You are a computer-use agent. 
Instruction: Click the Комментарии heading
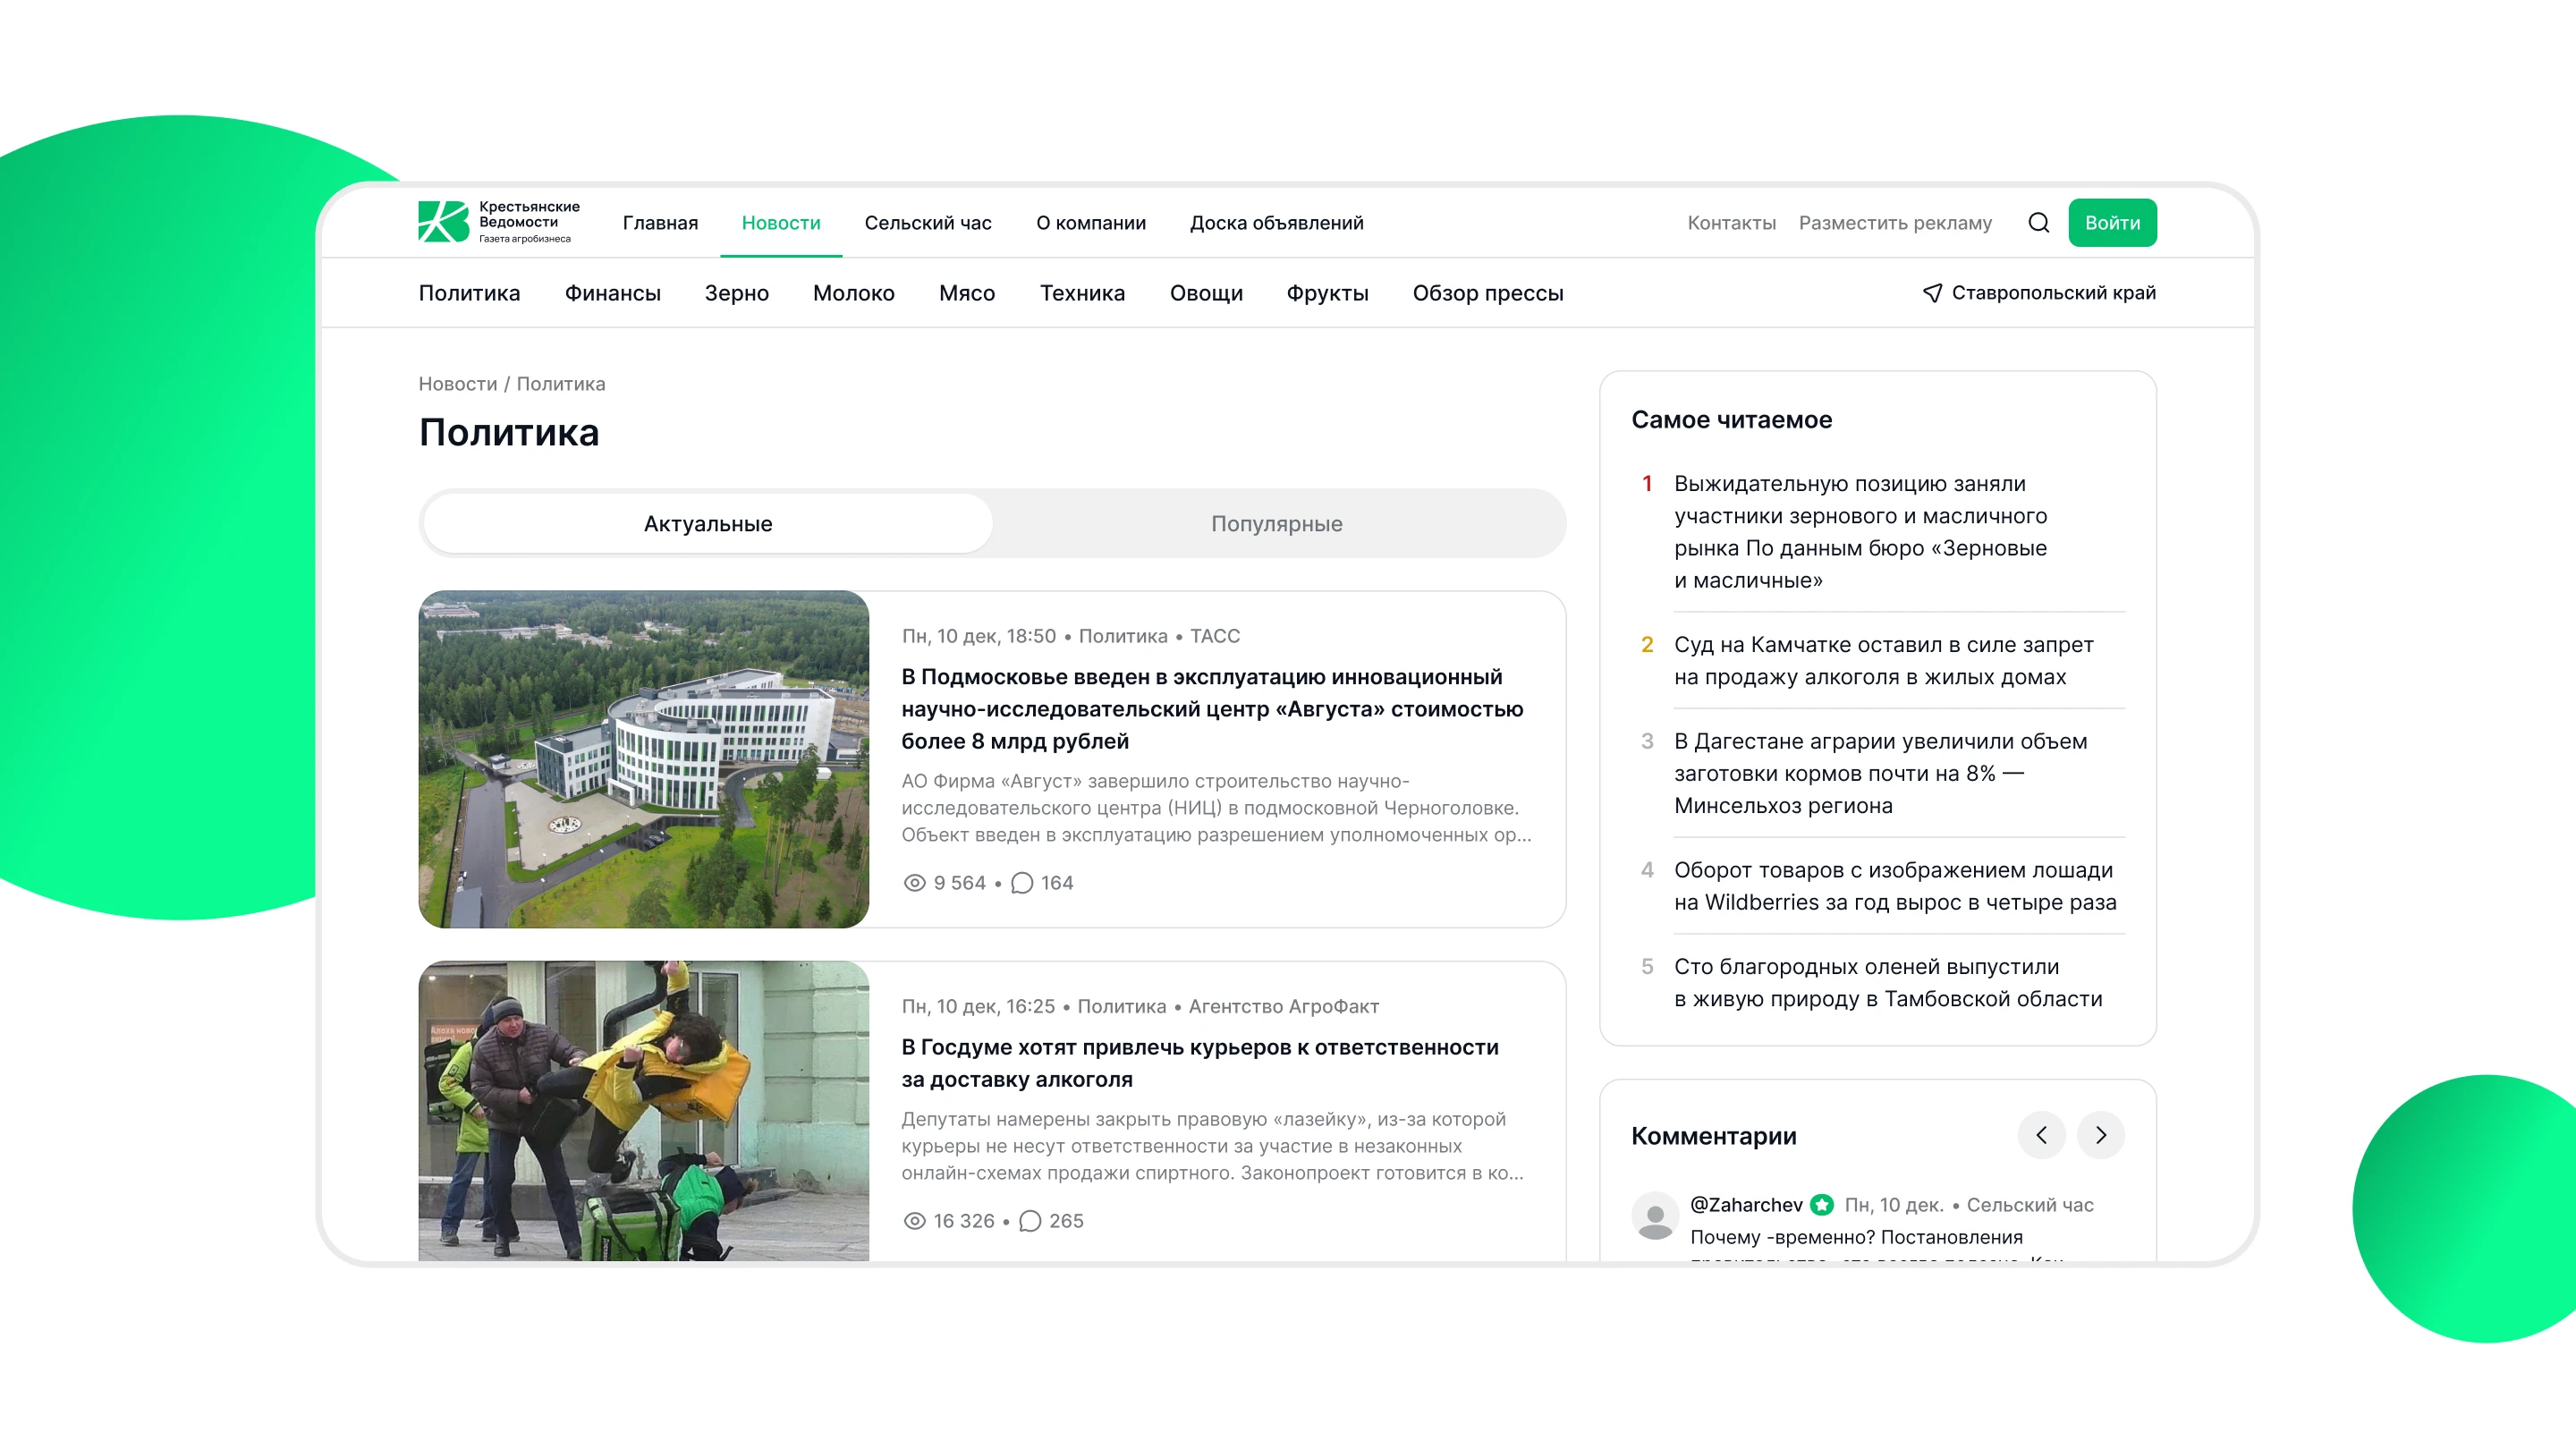[x=1714, y=1136]
